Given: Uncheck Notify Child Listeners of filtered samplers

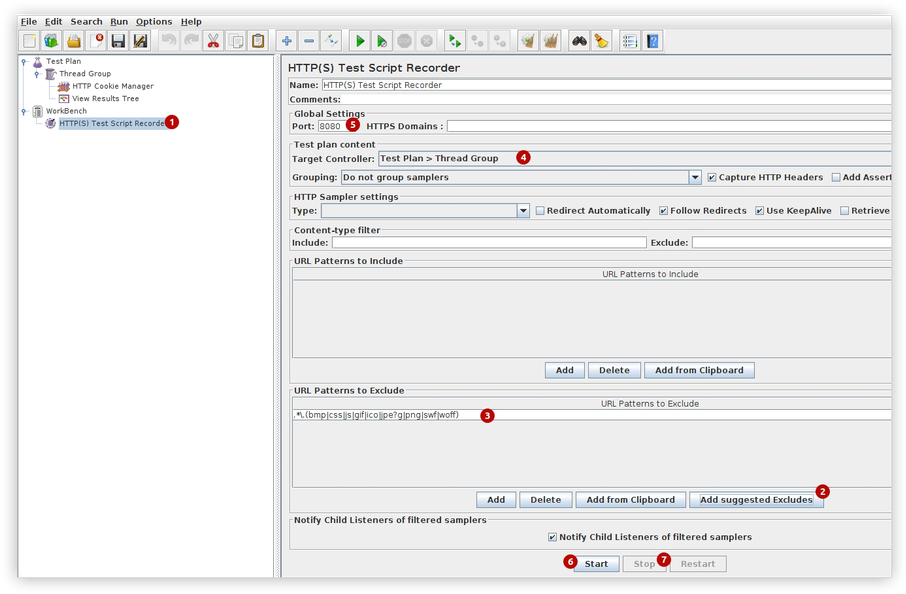Looking at the screenshot, I should pyautogui.click(x=550, y=536).
